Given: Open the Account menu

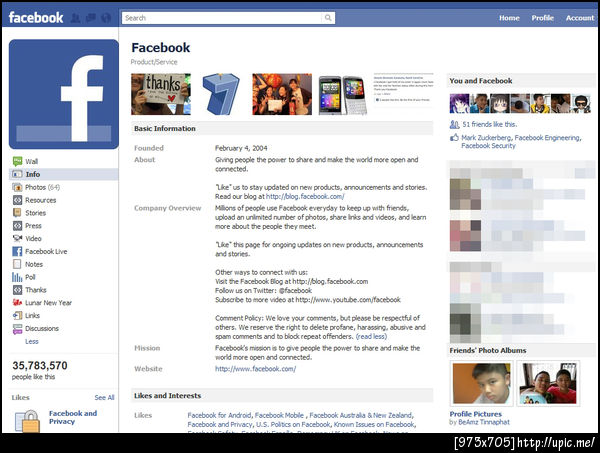Looking at the screenshot, I should tap(580, 18).
